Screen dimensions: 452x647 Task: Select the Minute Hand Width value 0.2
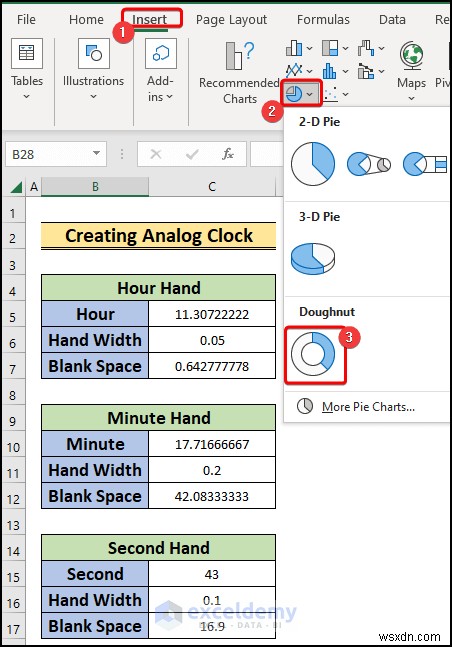[212, 470]
